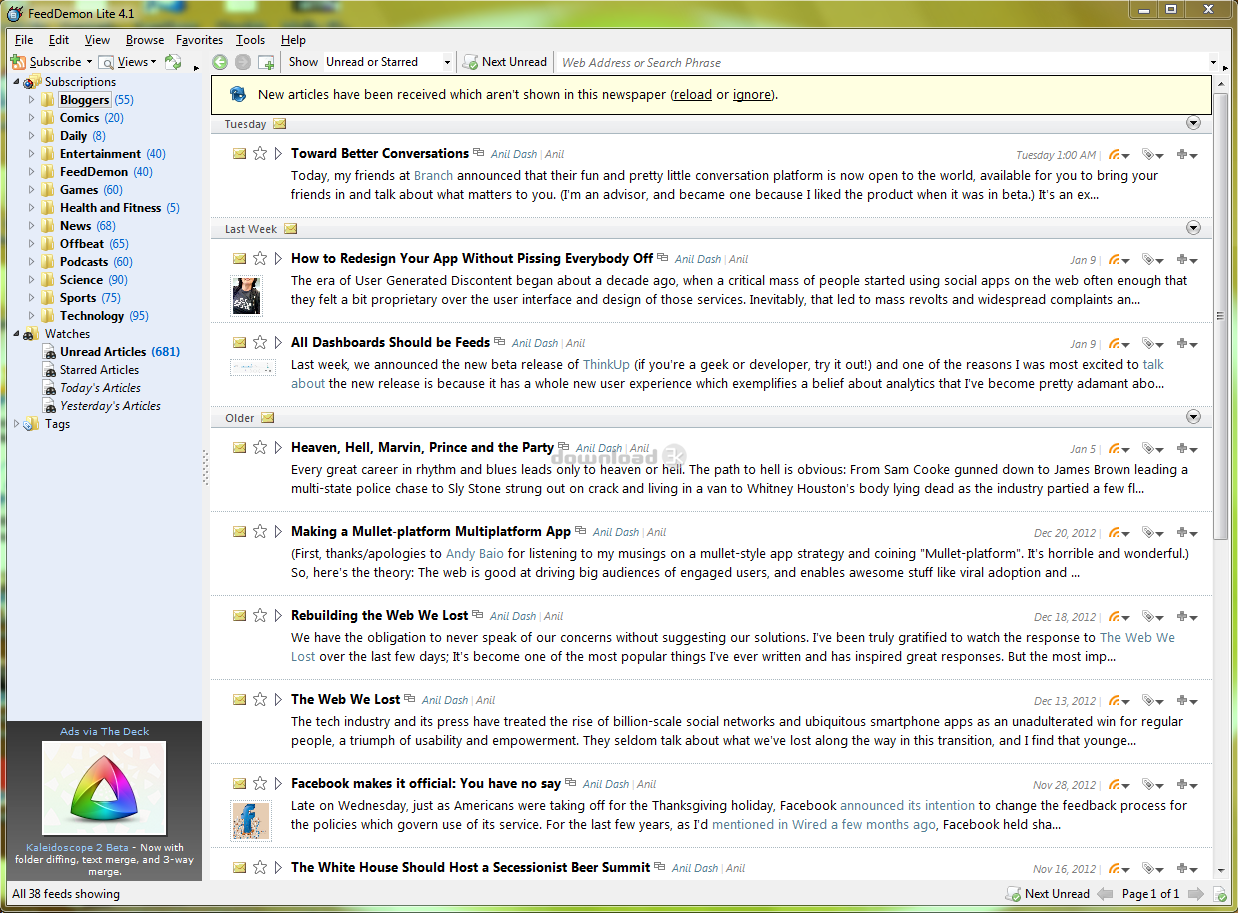1238x913 pixels.
Task: Open tag menu for Heaven, Hell, Marvin article
Action: click(x=1152, y=449)
